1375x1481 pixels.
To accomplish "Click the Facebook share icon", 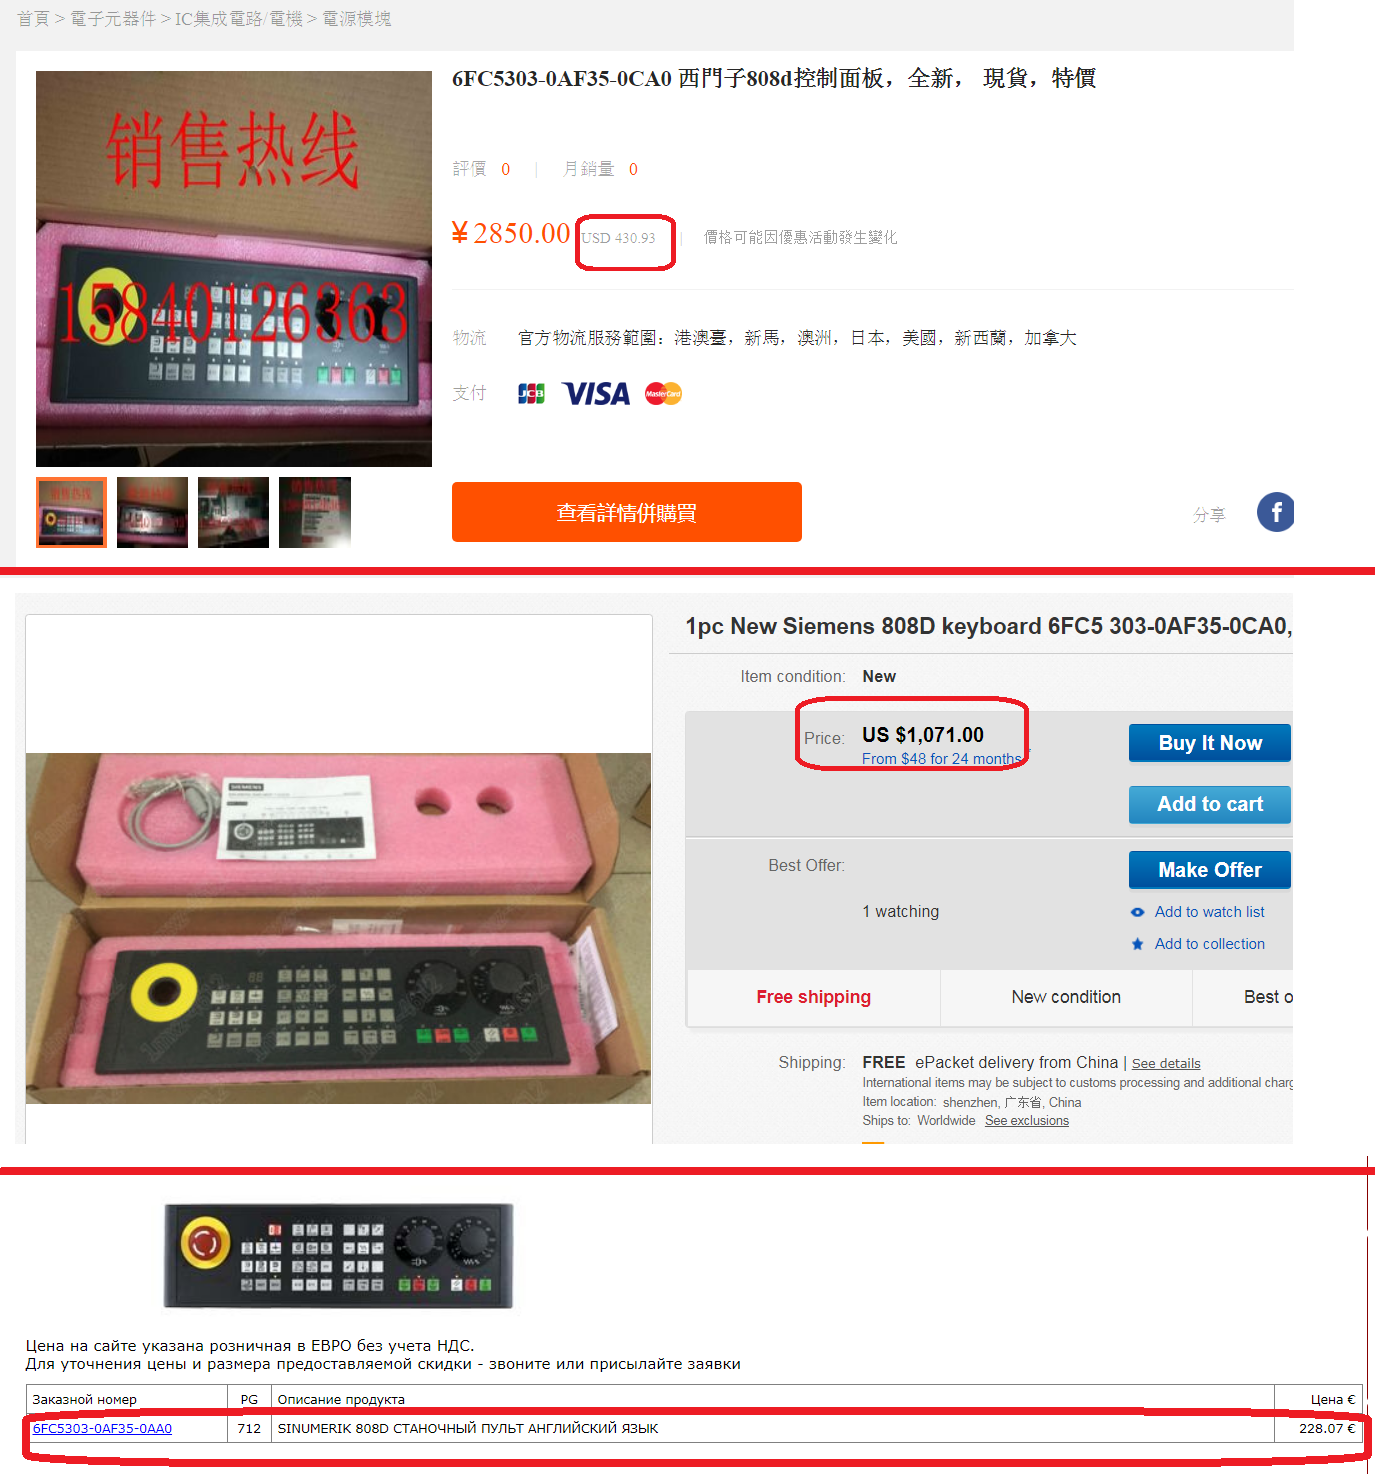I will click(x=1276, y=512).
